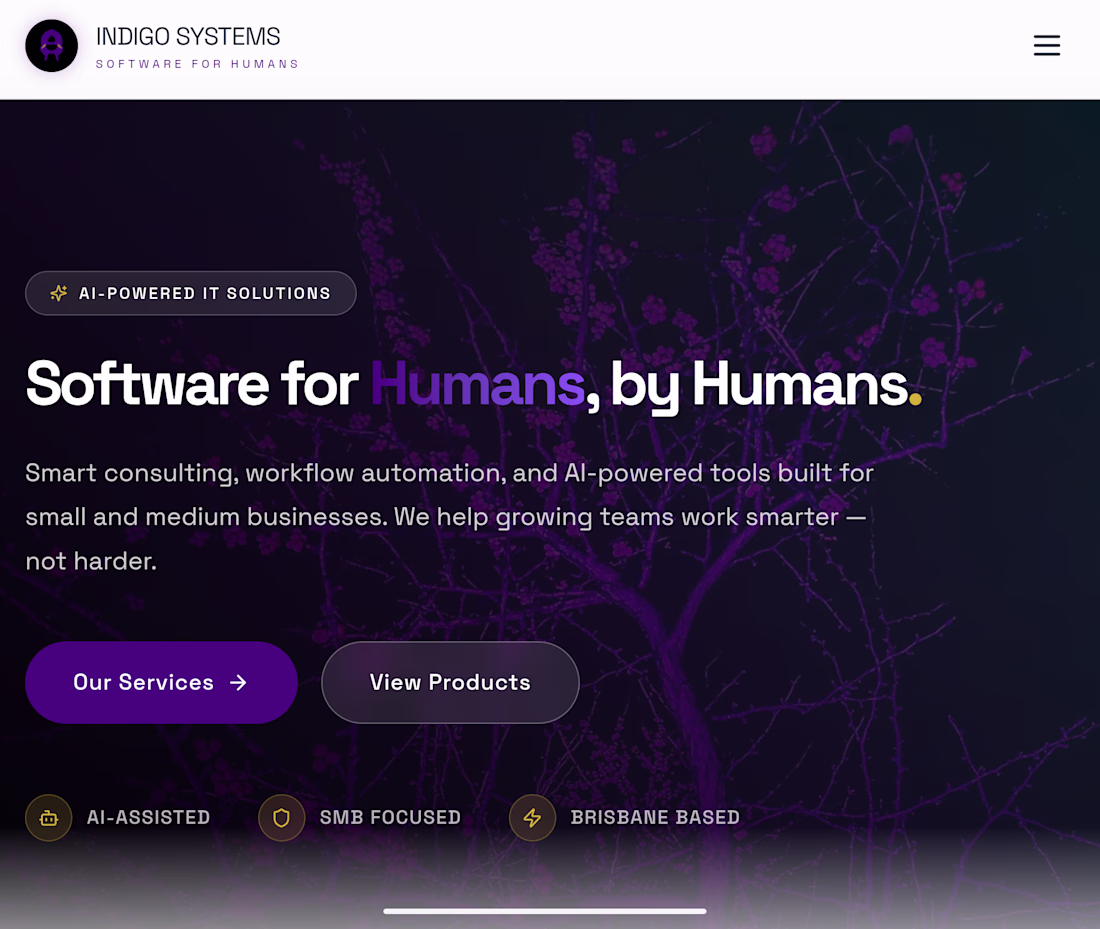The image size is (1100, 929).
Task: Open Our Services
Action: pos(161,682)
